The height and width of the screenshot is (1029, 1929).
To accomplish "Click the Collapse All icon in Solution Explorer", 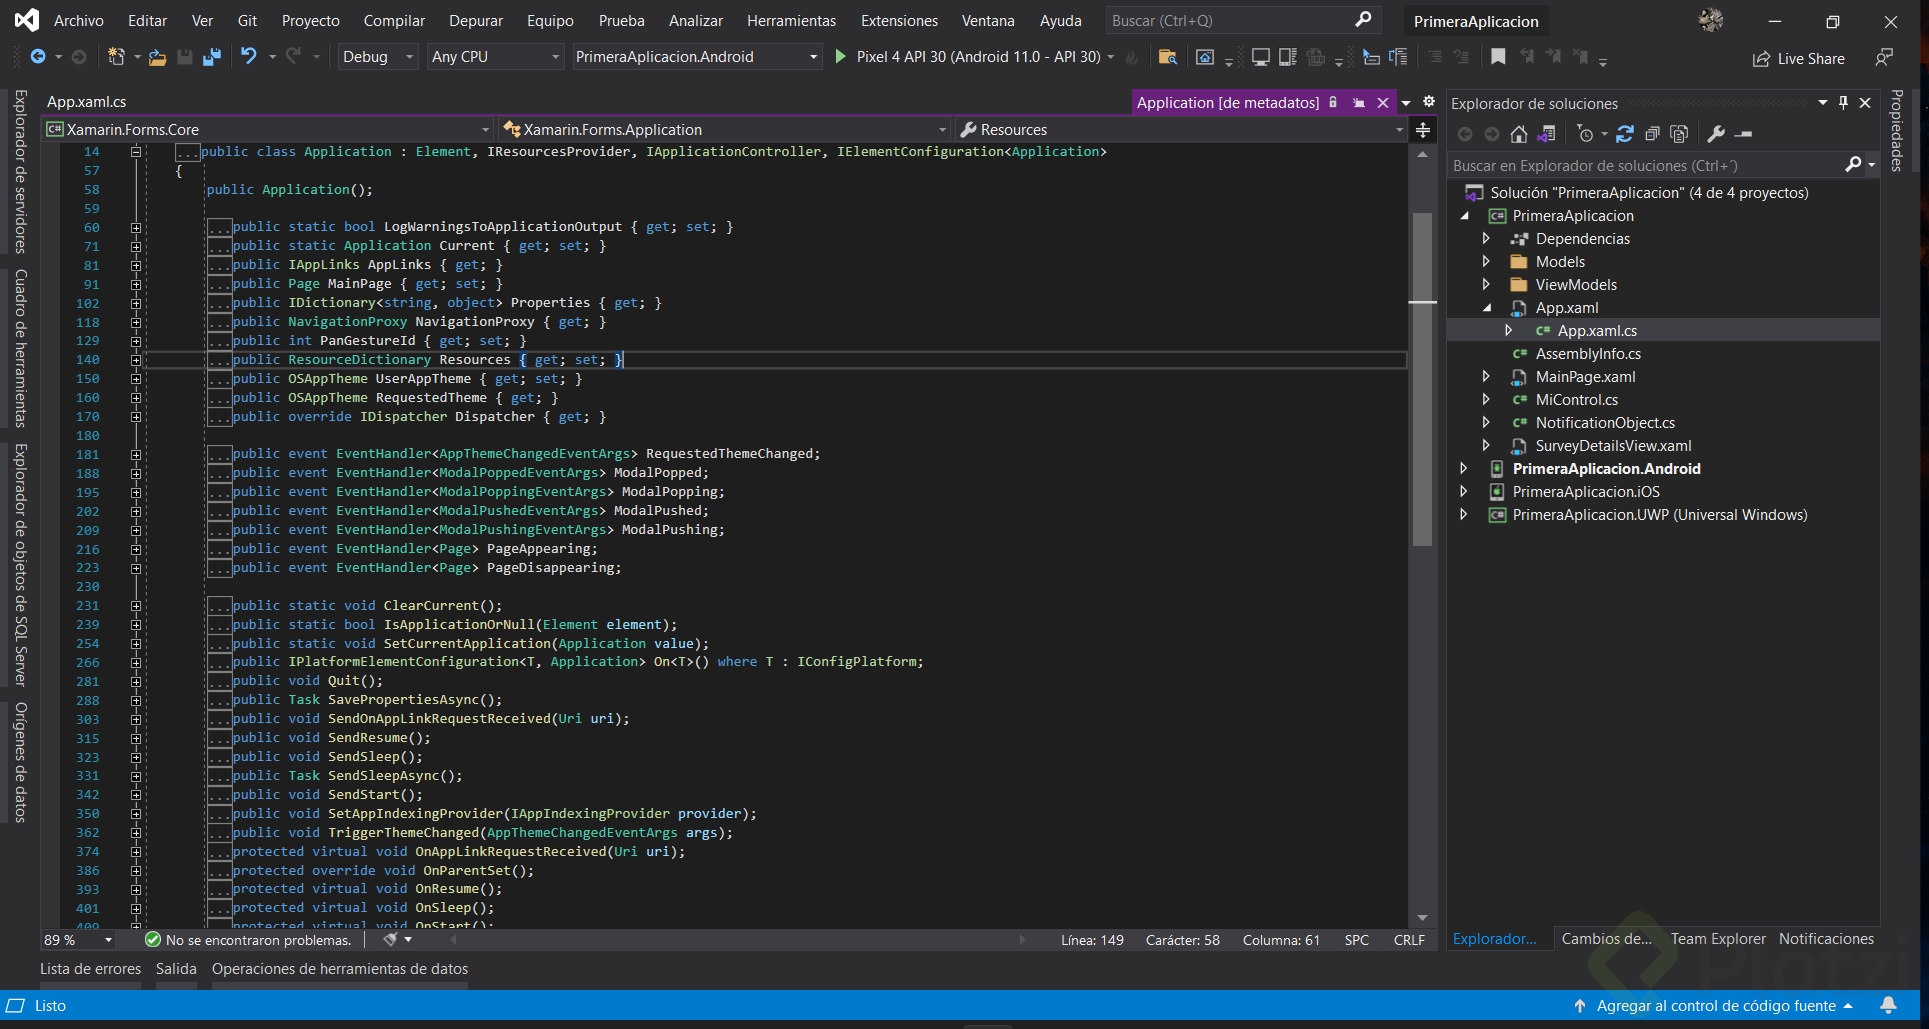I will click(x=1652, y=134).
